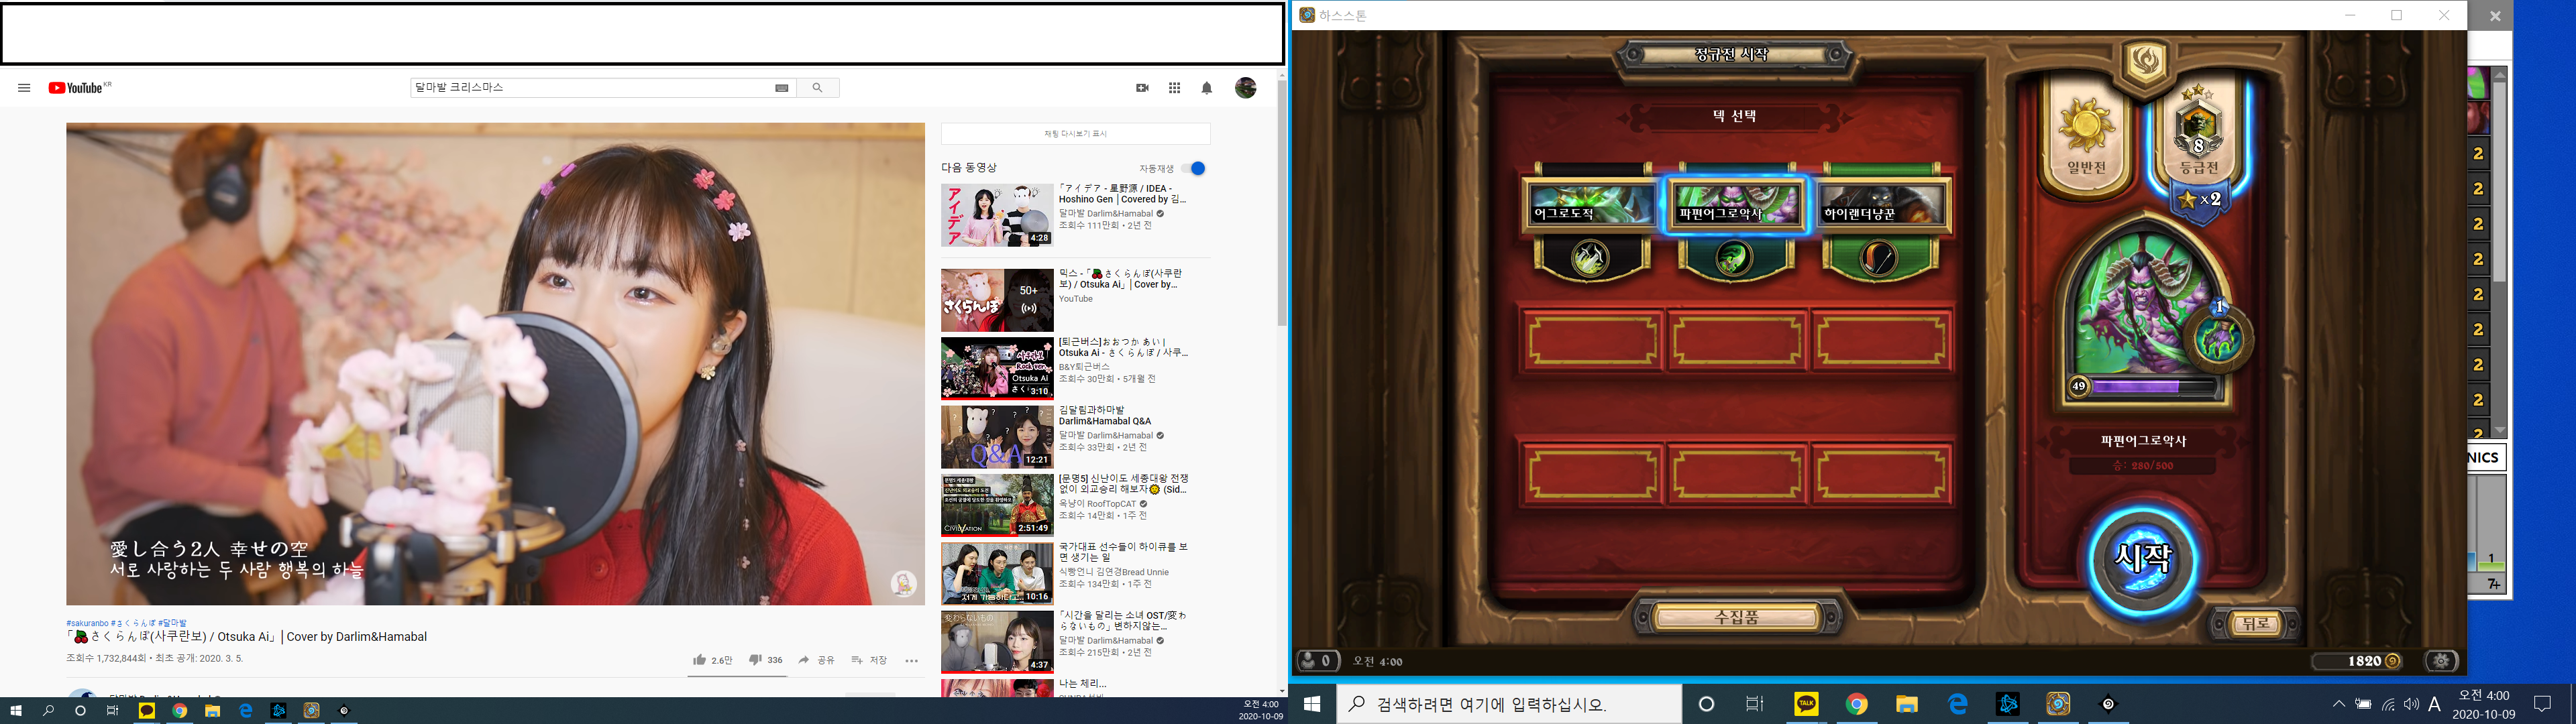Open YouTube notifications bell

(1206, 88)
